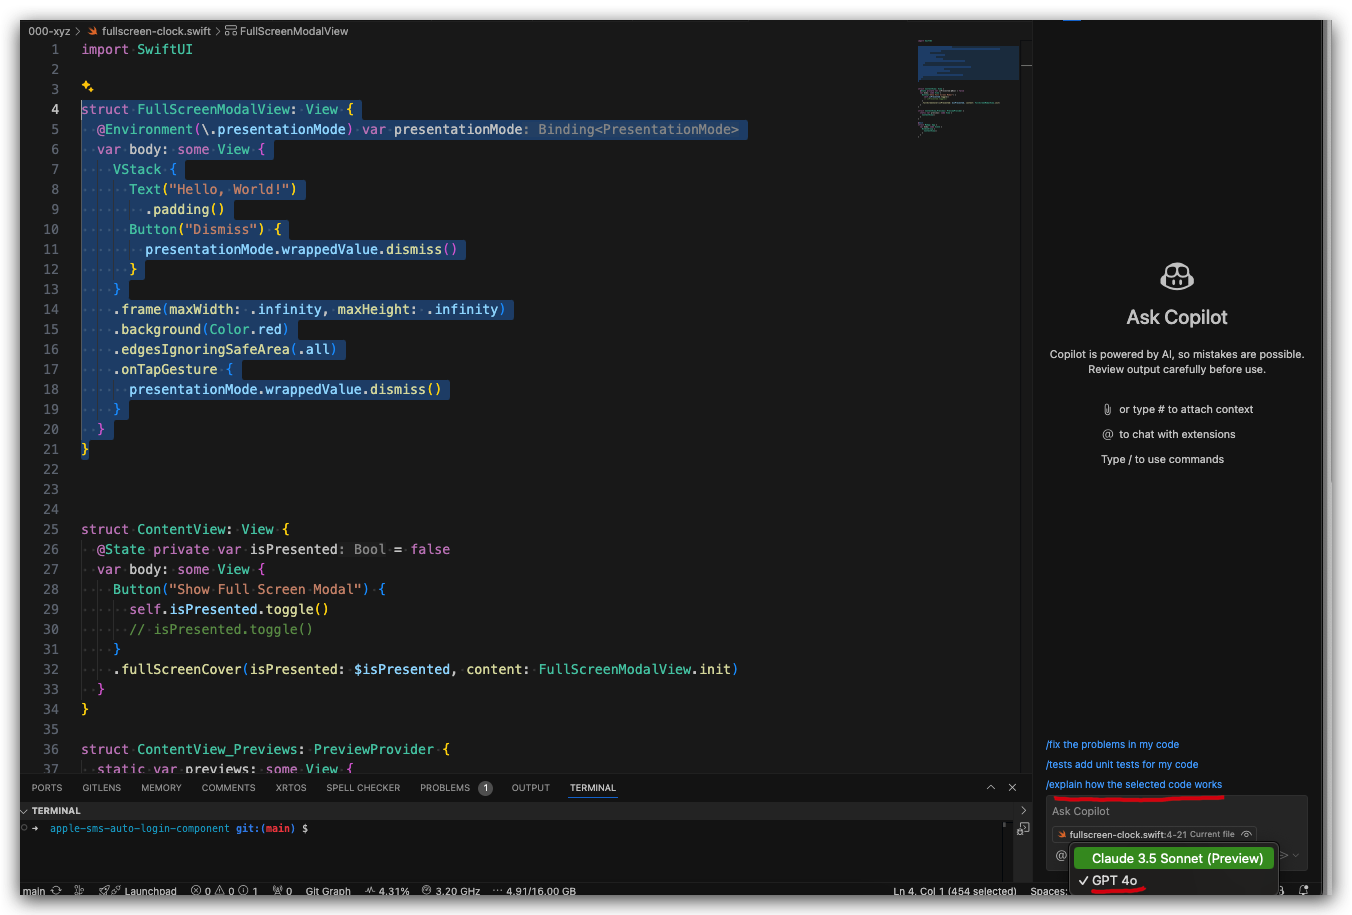Click the main branch status bar item
Screen dimensions: 1352x915
[x=33, y=891]
